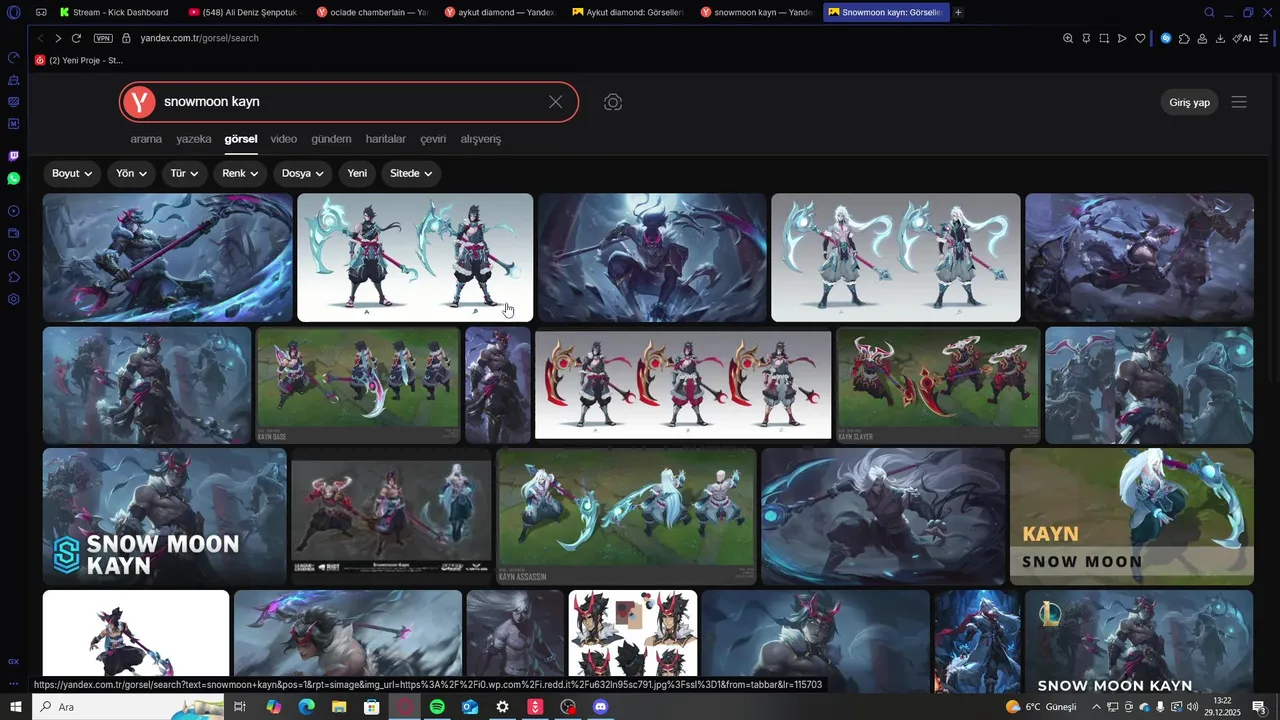Image resolution: width=1280 pixels, height=720 pixels.
Task: Open Spotify from the taskbar
Action: 437,707
